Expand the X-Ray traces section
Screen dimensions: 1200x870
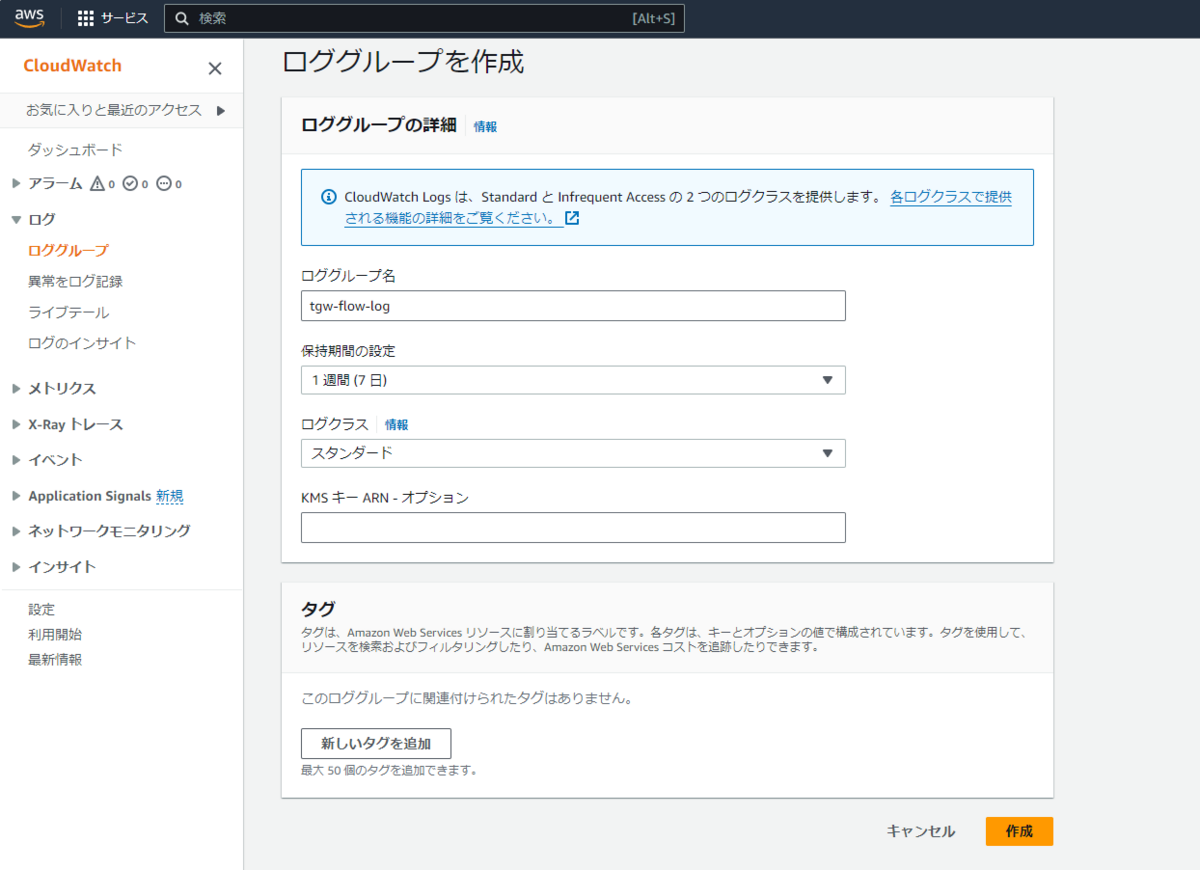click(x=16, y=424)
